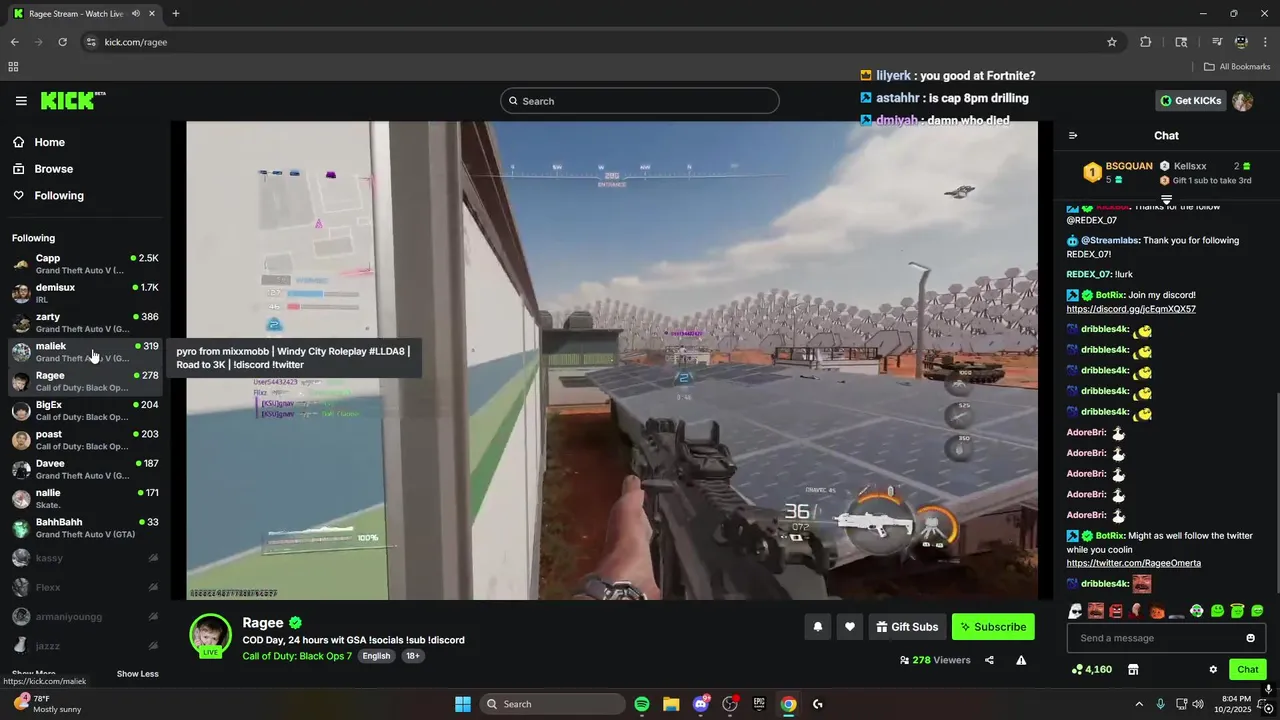Focus the Send a message field

(1166, 638)
